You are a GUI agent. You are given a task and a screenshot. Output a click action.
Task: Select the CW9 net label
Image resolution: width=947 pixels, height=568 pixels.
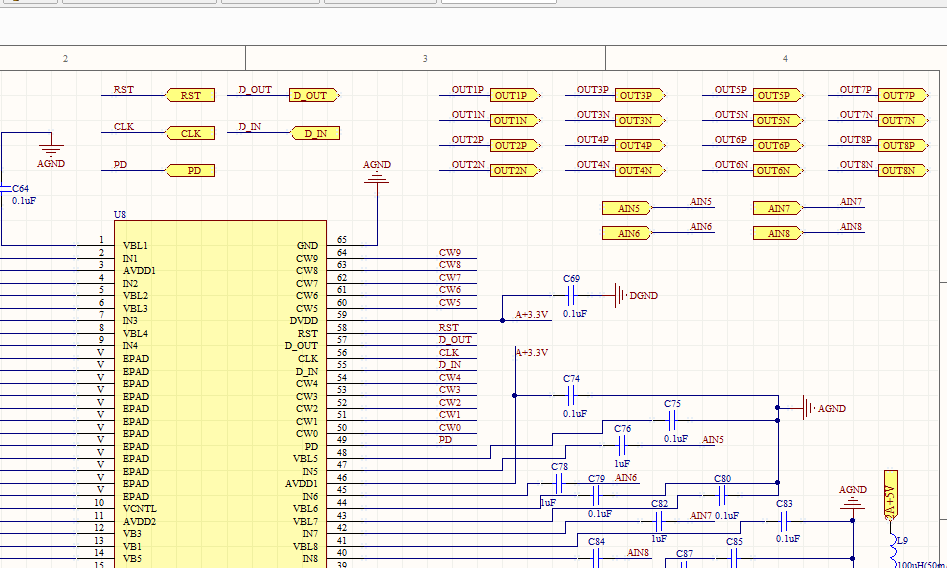click(x=450, y=253)
